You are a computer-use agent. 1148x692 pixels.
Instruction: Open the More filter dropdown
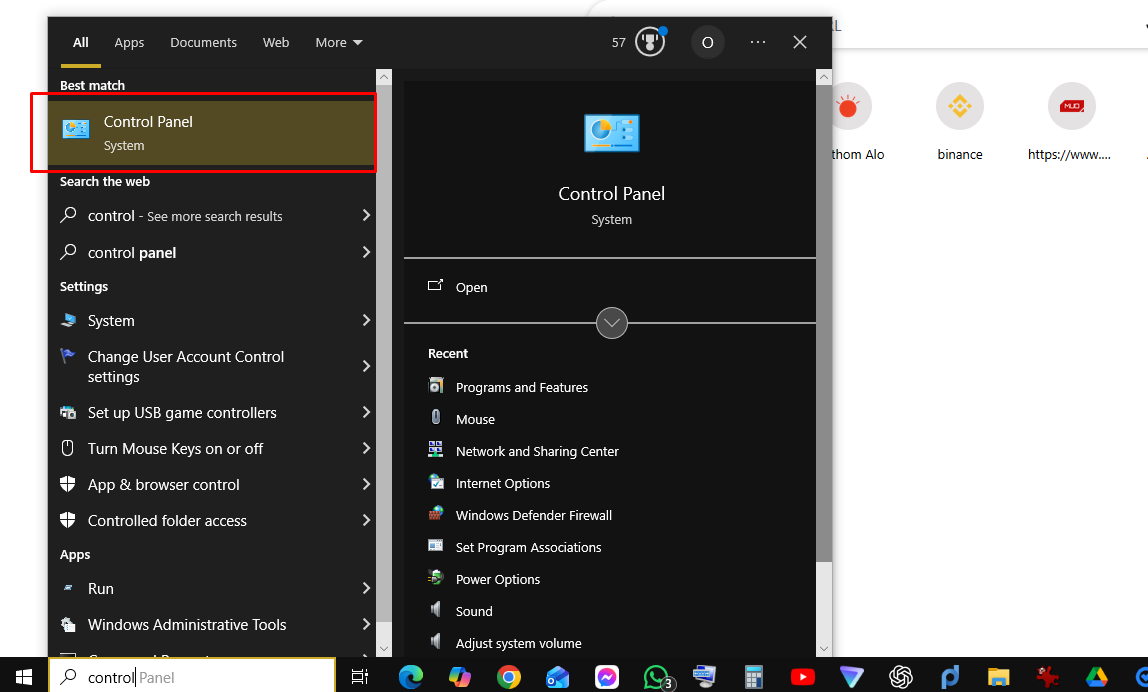(x=339, y=43)
